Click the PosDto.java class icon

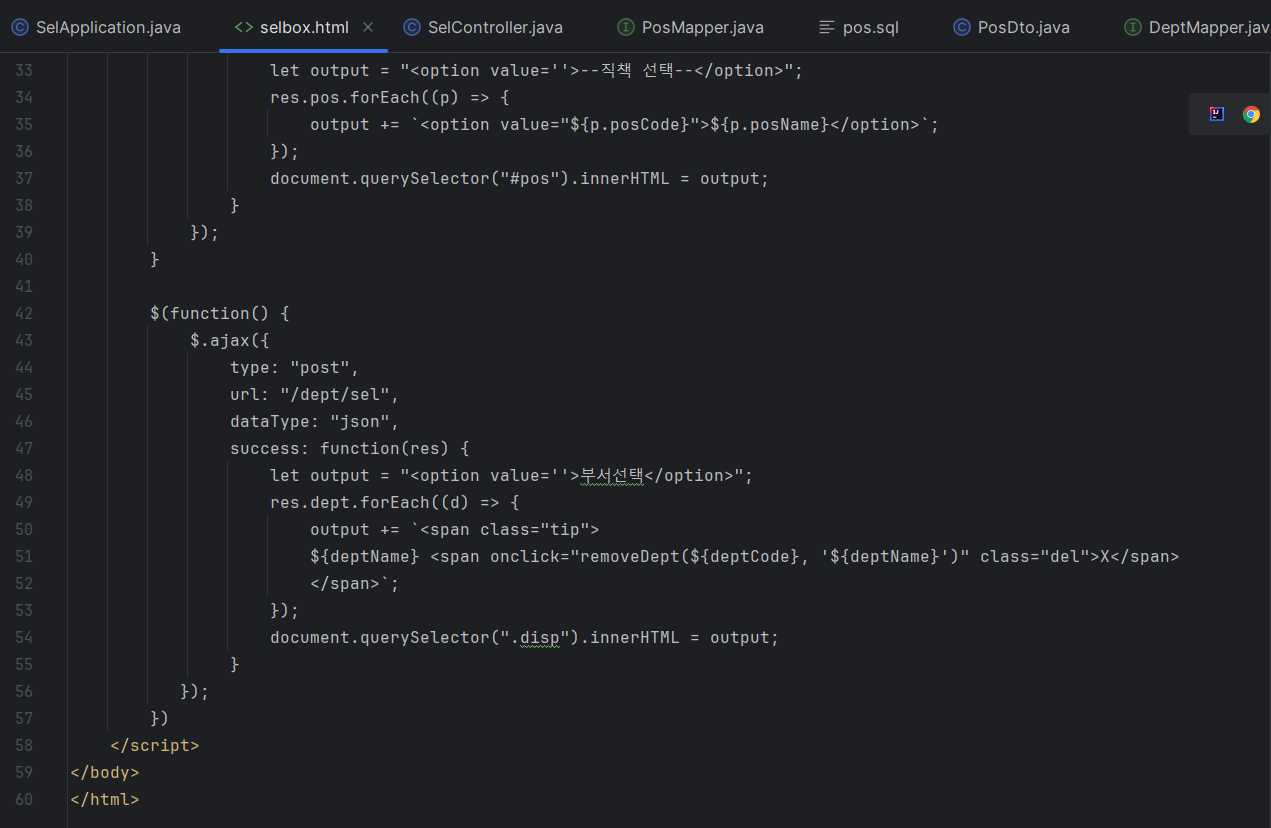point(962,27)
